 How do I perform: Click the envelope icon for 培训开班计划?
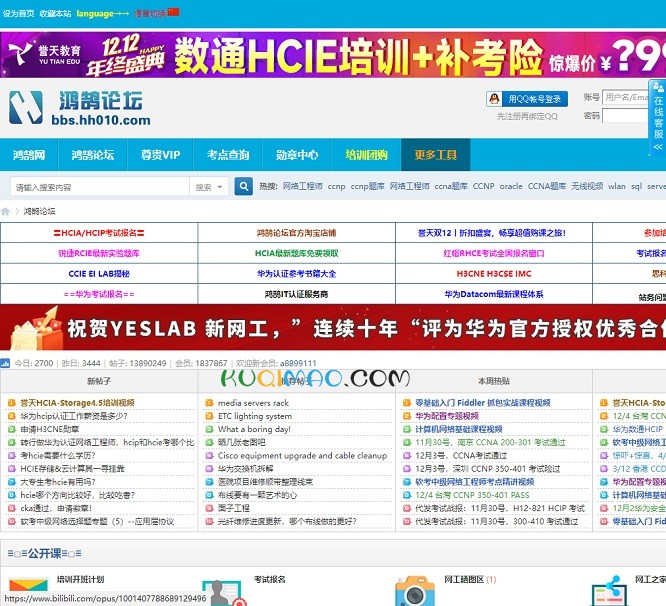29,586
